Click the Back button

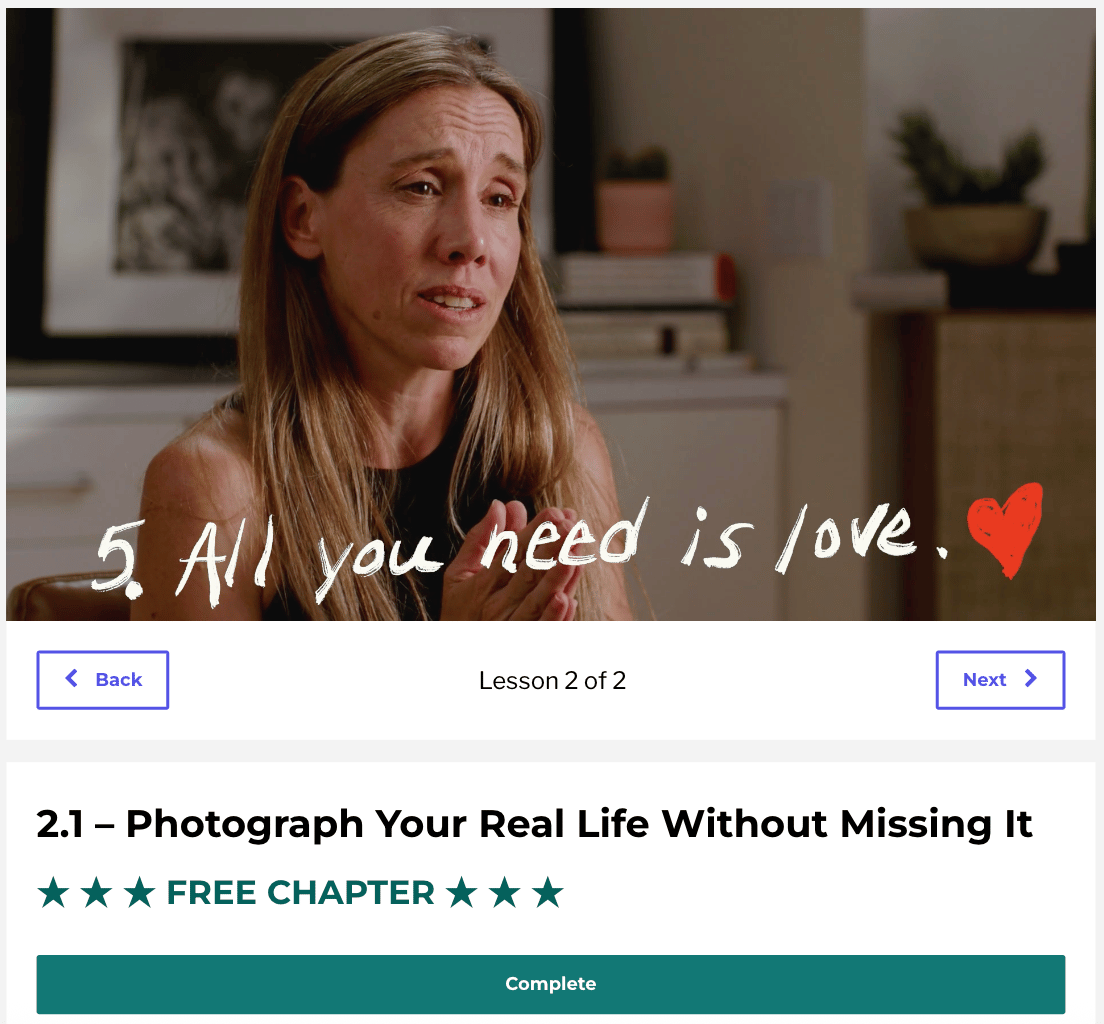coord(103,680)
